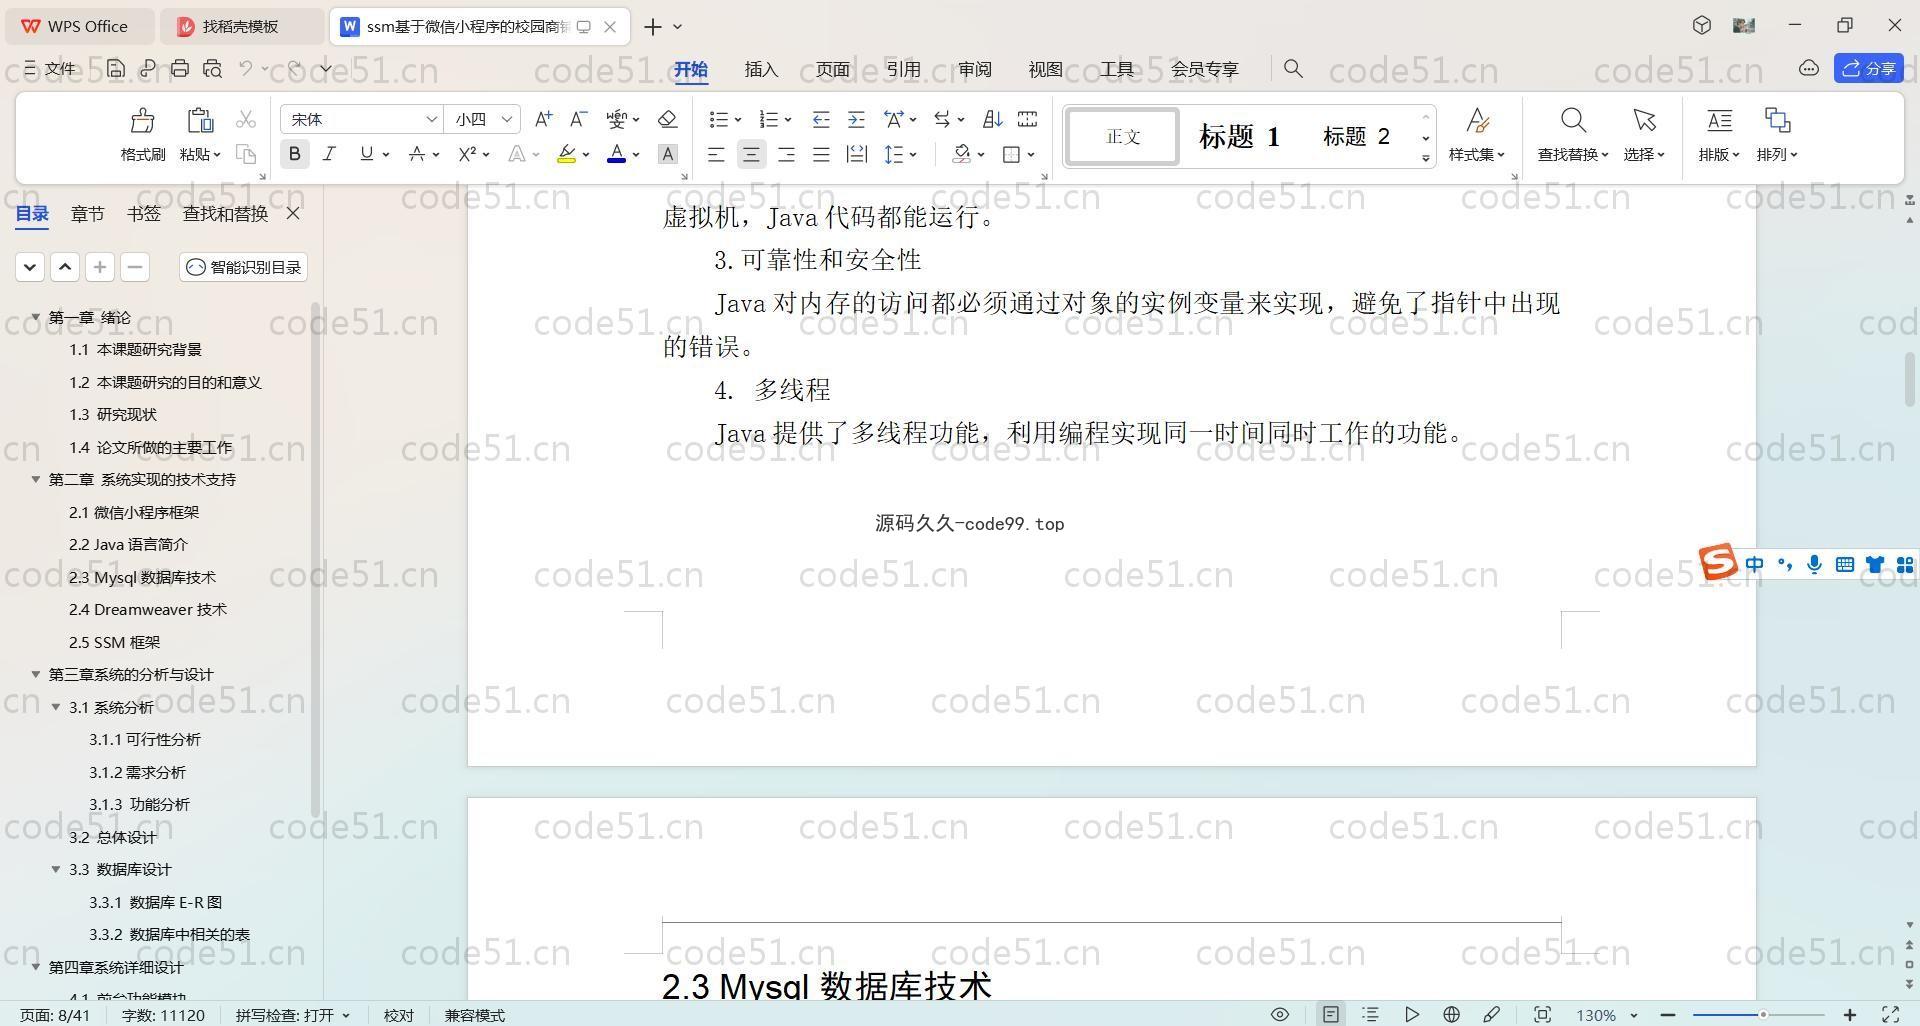Open the line spacing dropdown
This screenshot has height=1026, width=1920.
click(913, 155)
